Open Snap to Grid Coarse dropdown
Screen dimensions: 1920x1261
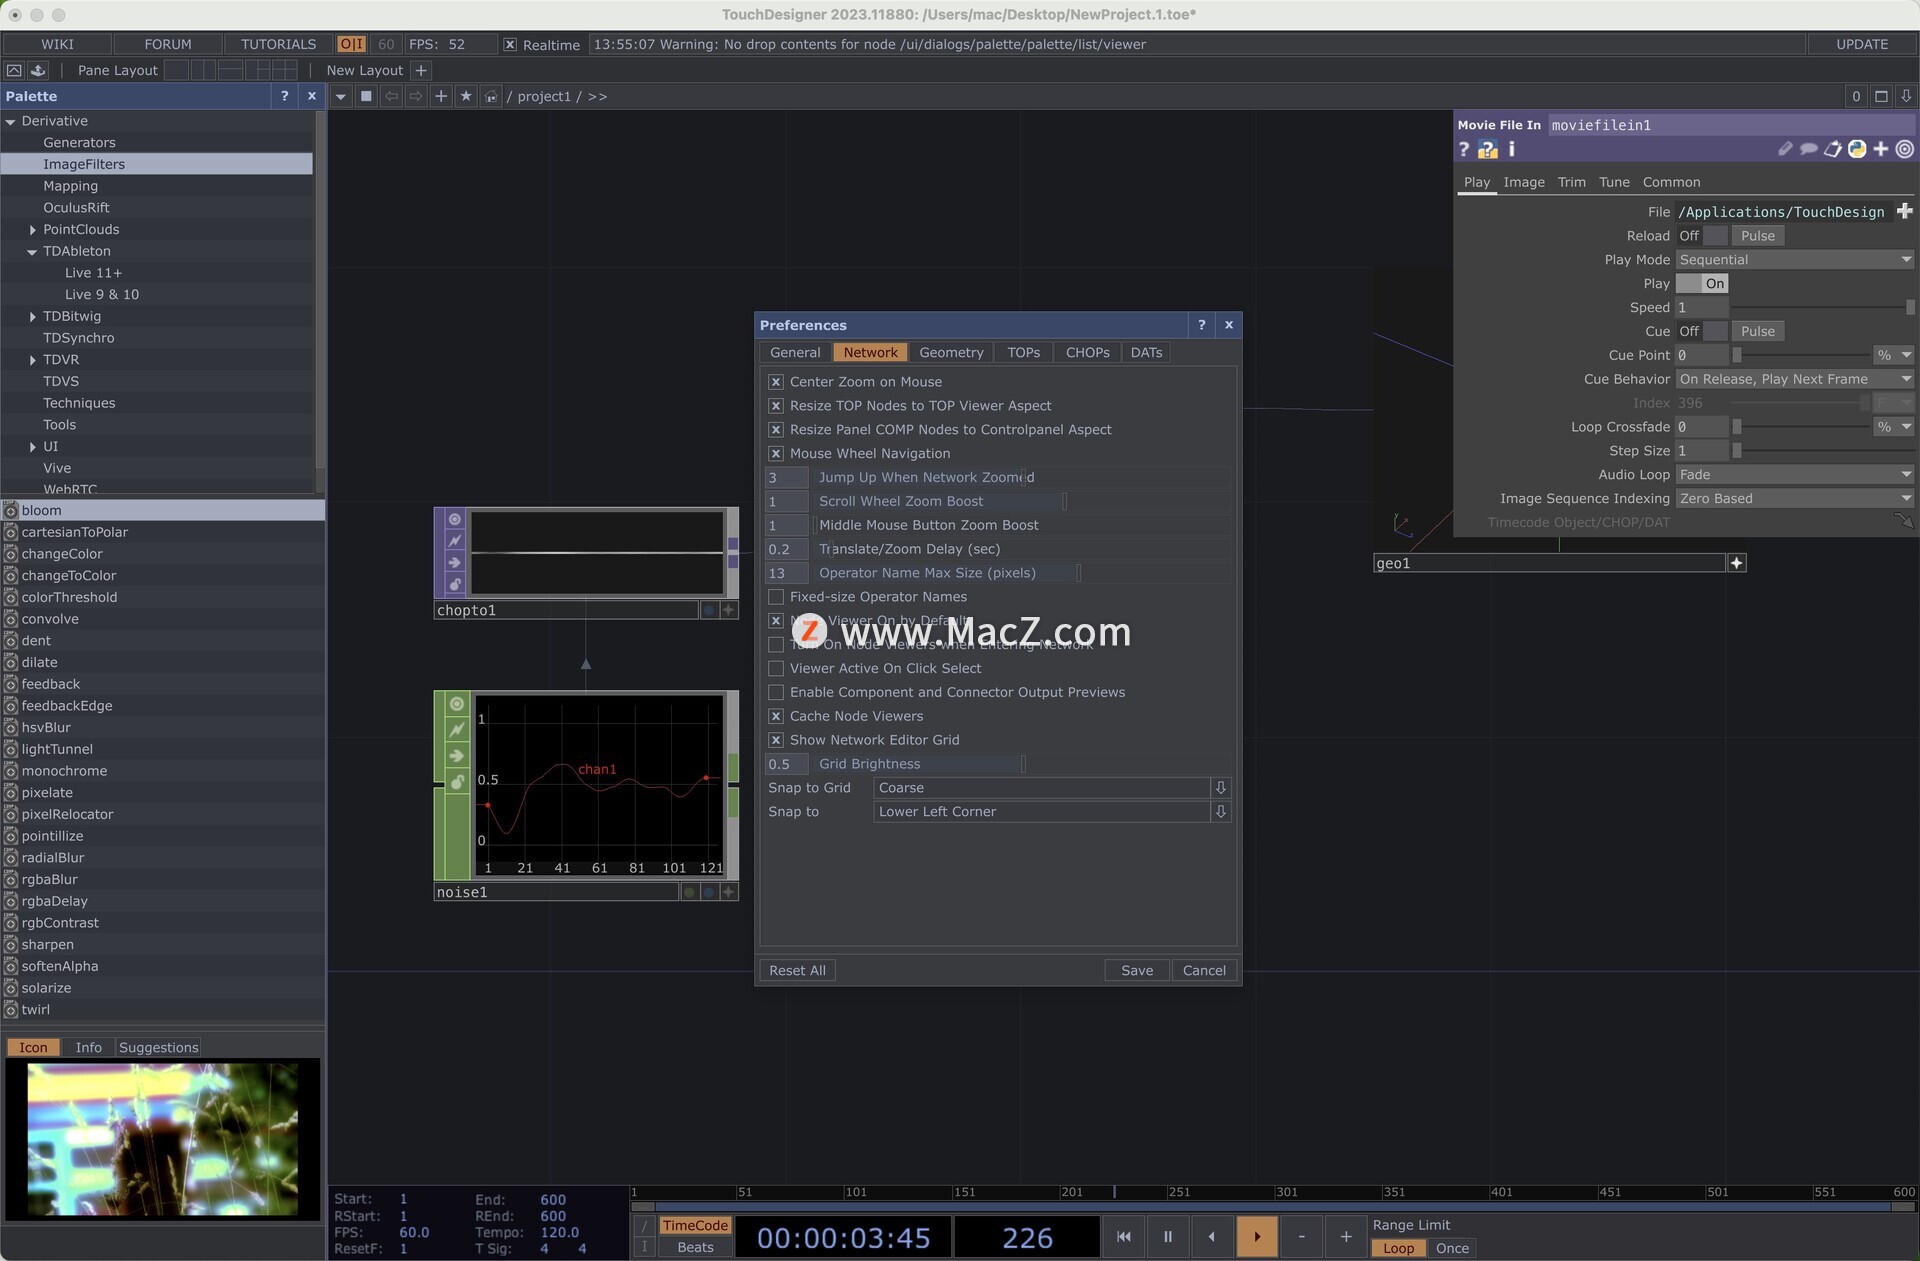click(x=1052, y=788)
